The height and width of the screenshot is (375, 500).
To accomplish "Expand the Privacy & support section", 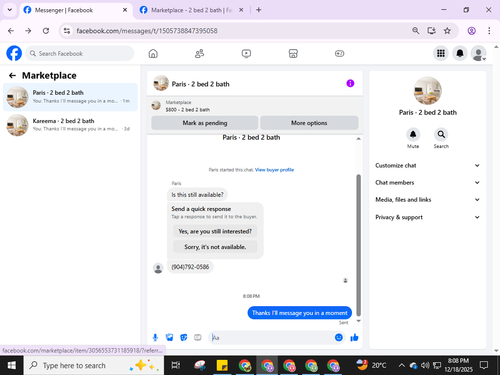I will (428, 217).
